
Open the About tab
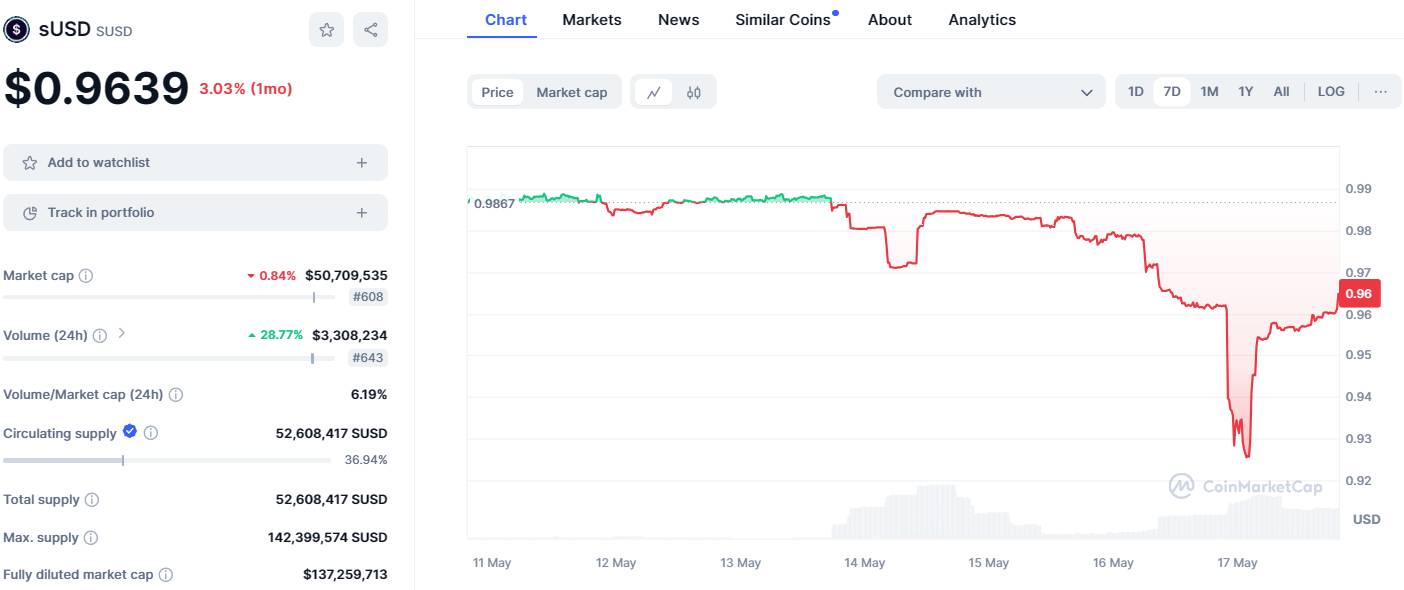[x=890, y=19]
